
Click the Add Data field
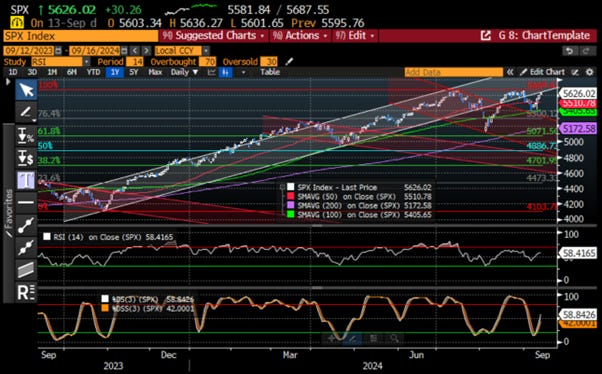point(453,72)
